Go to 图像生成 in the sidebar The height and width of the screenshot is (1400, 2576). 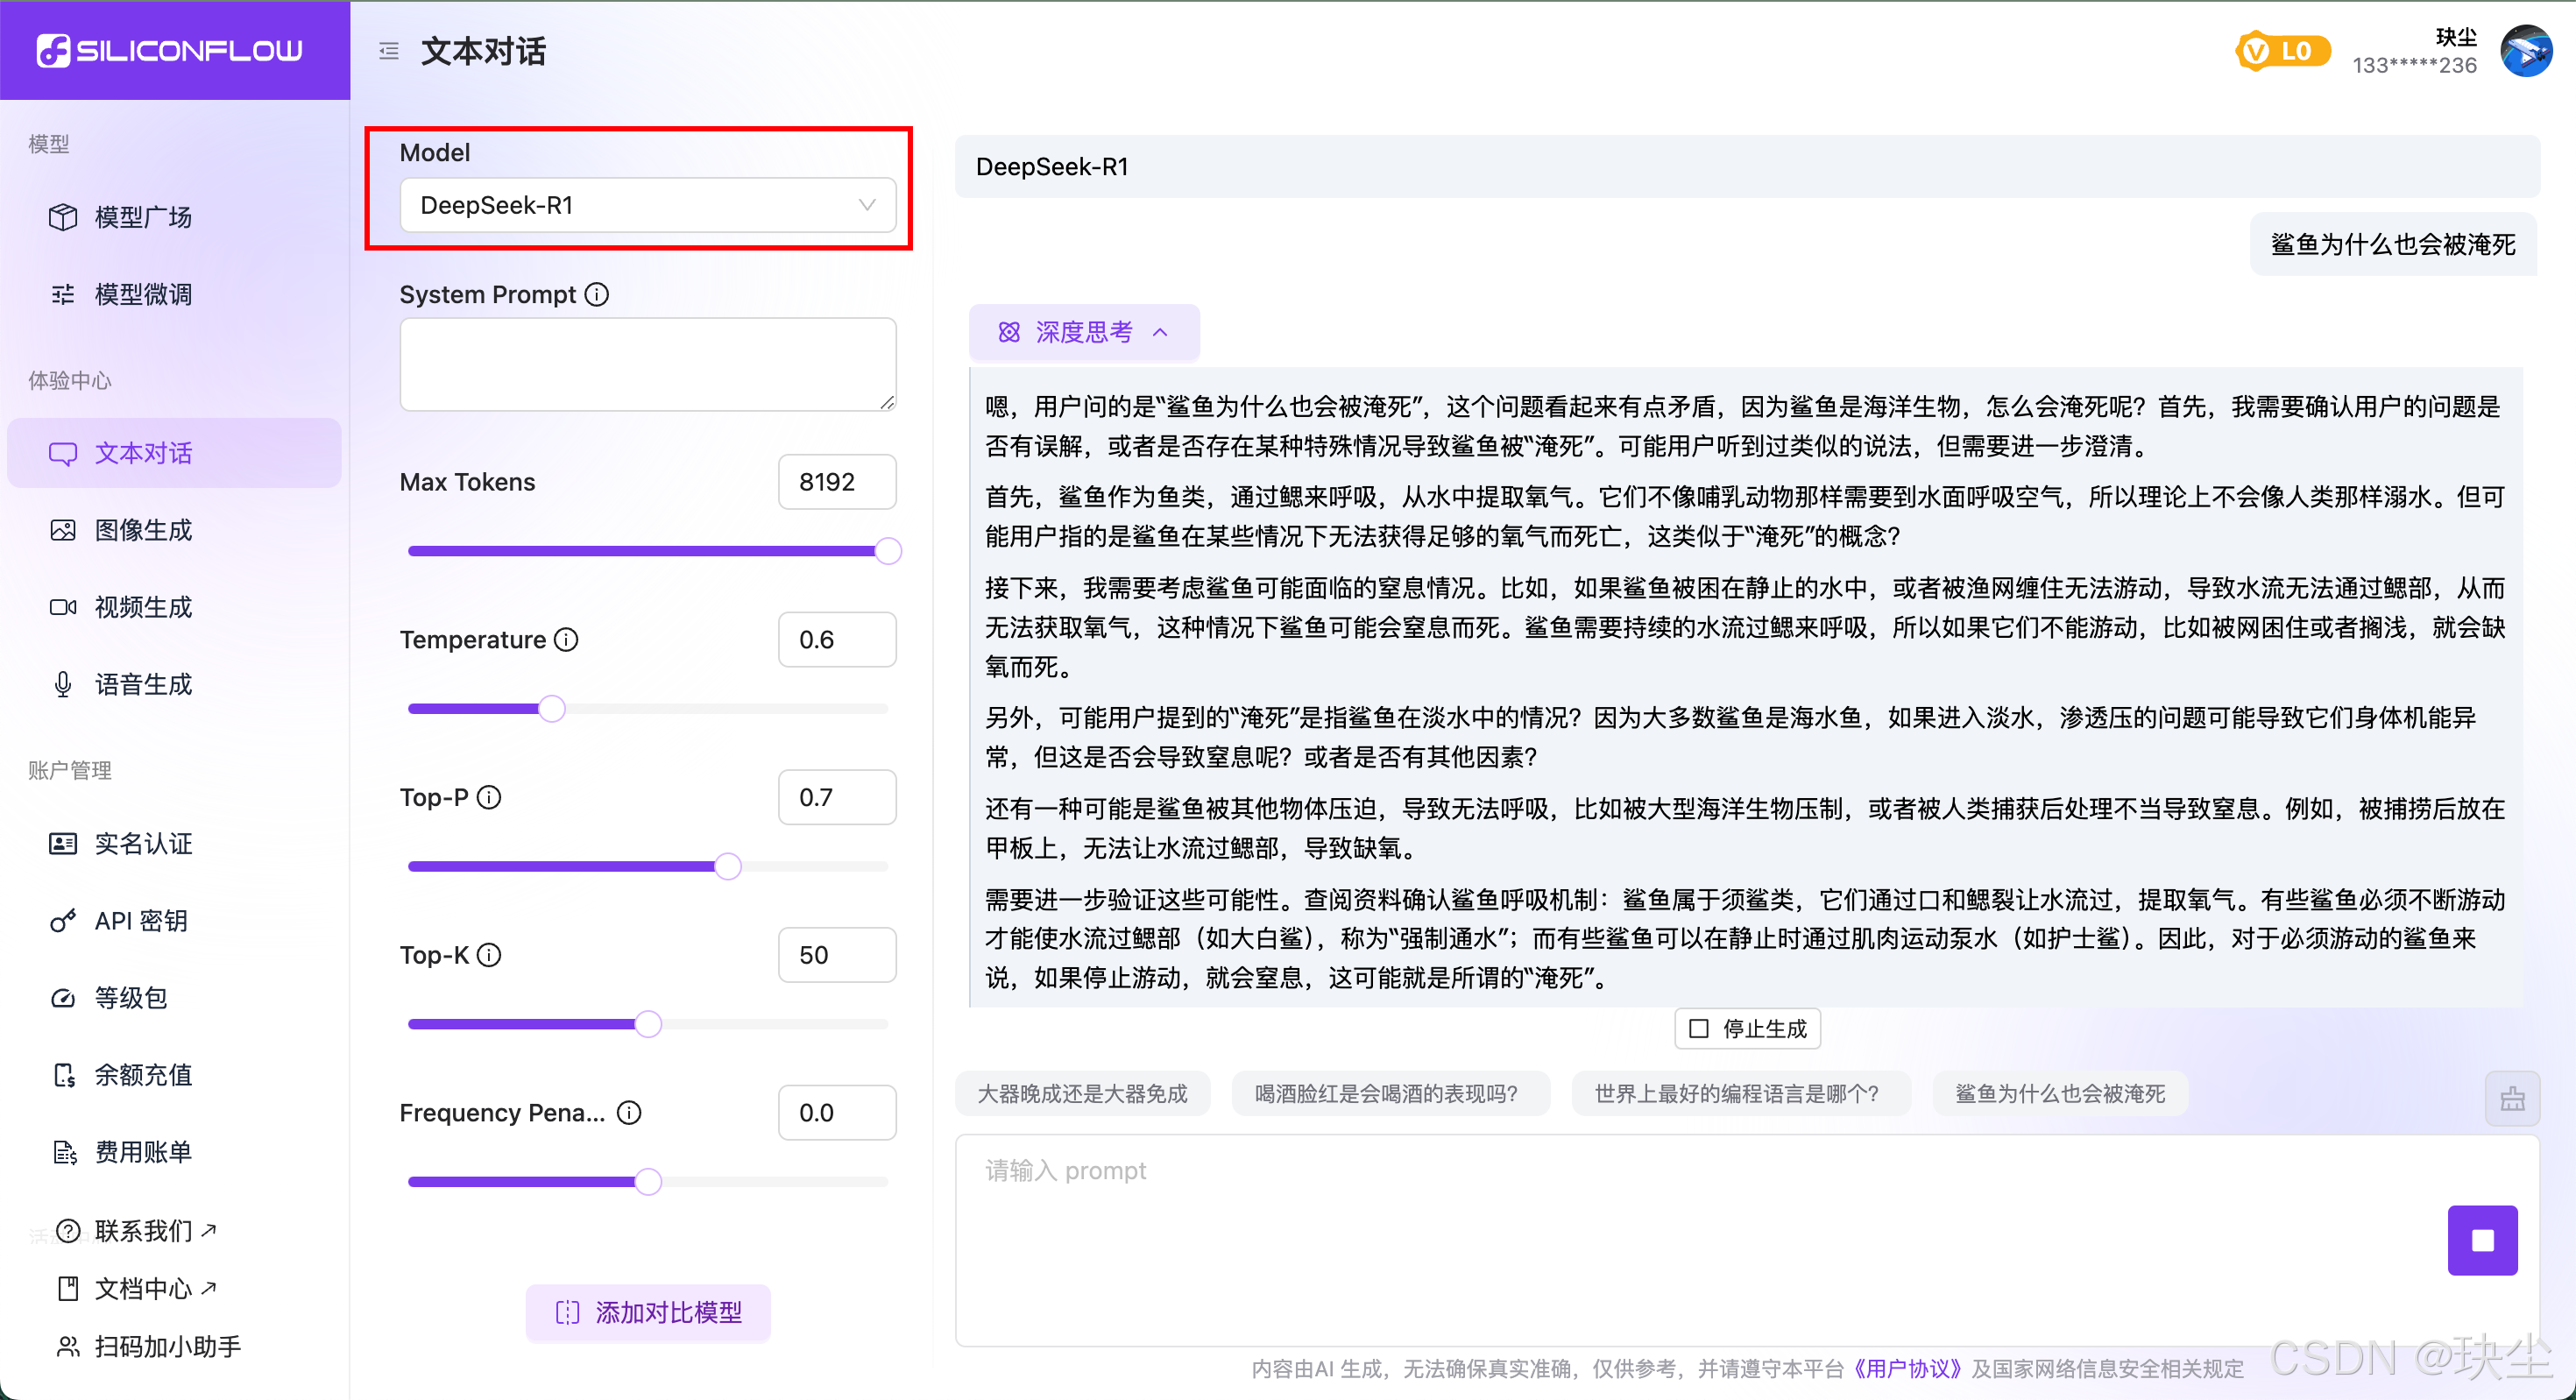[143, 530]
